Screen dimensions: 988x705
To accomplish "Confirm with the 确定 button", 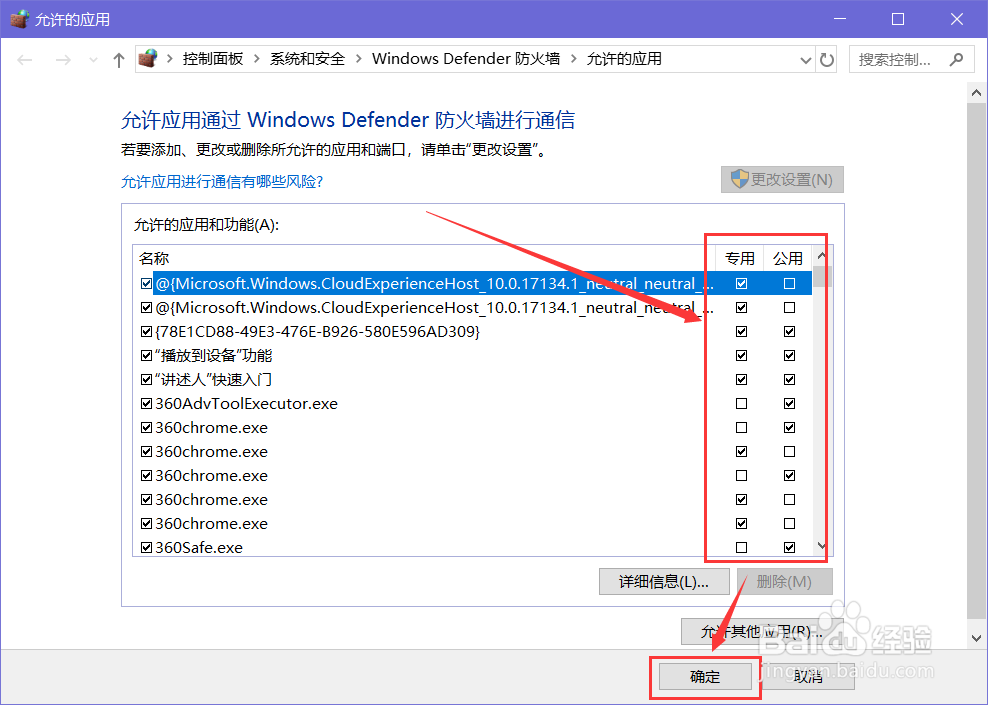I will point(705,677).
